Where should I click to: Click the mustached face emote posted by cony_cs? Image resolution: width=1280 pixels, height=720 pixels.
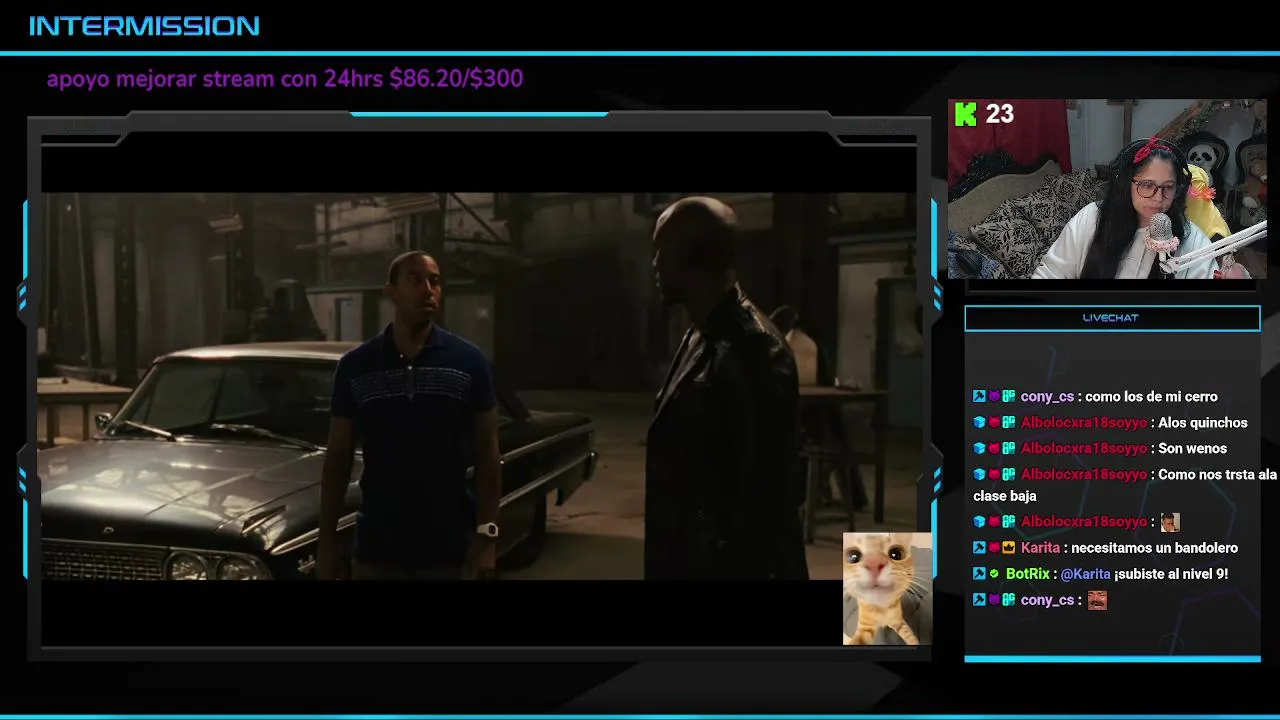tap(1097, 600)
